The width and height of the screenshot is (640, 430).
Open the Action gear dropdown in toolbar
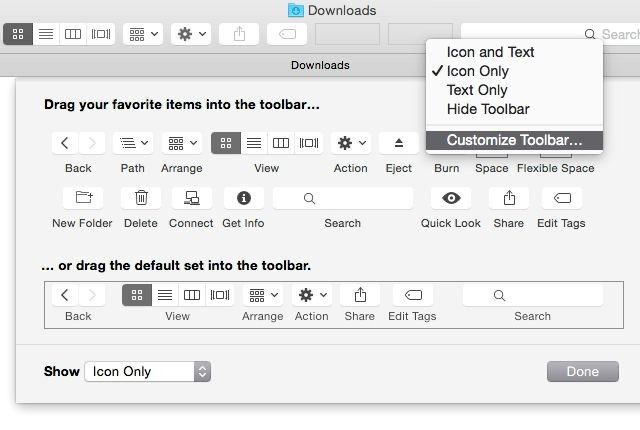point(190,34)
